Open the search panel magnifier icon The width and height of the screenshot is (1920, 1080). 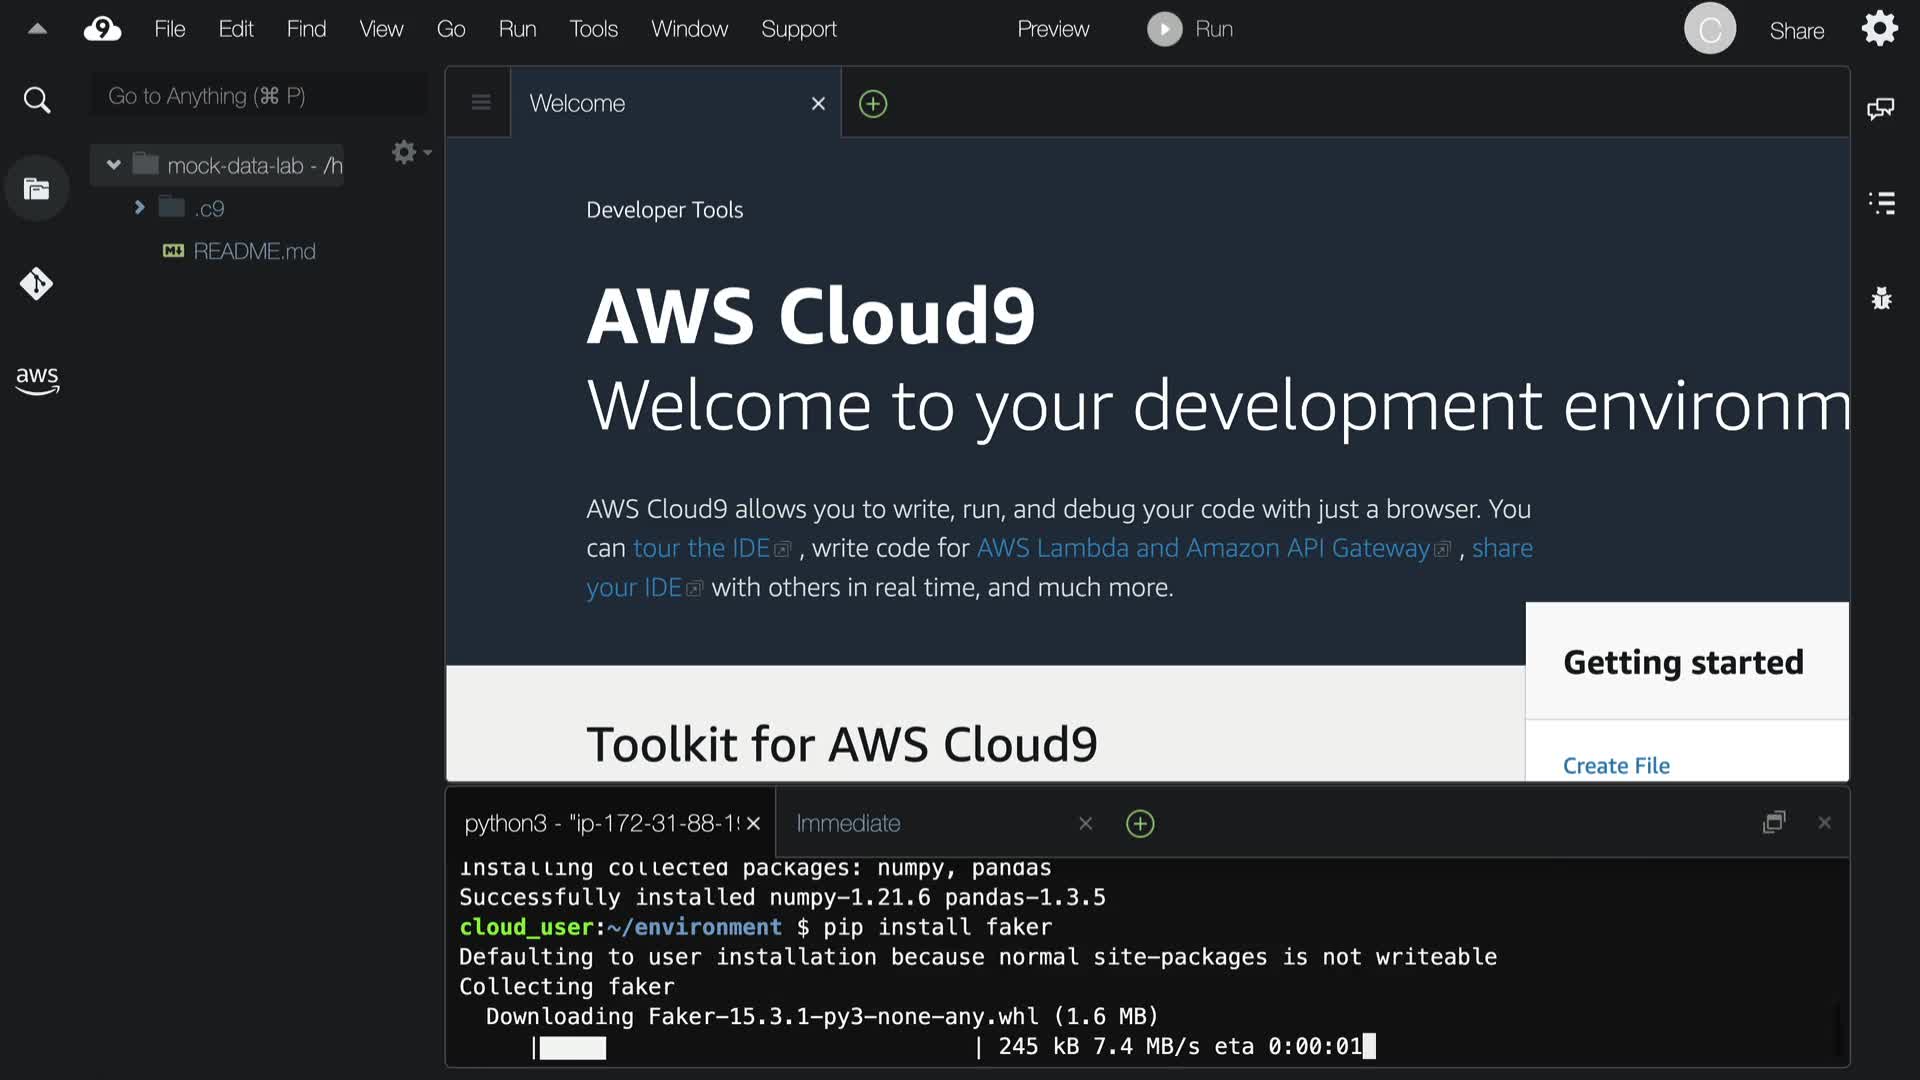[37, 100]
